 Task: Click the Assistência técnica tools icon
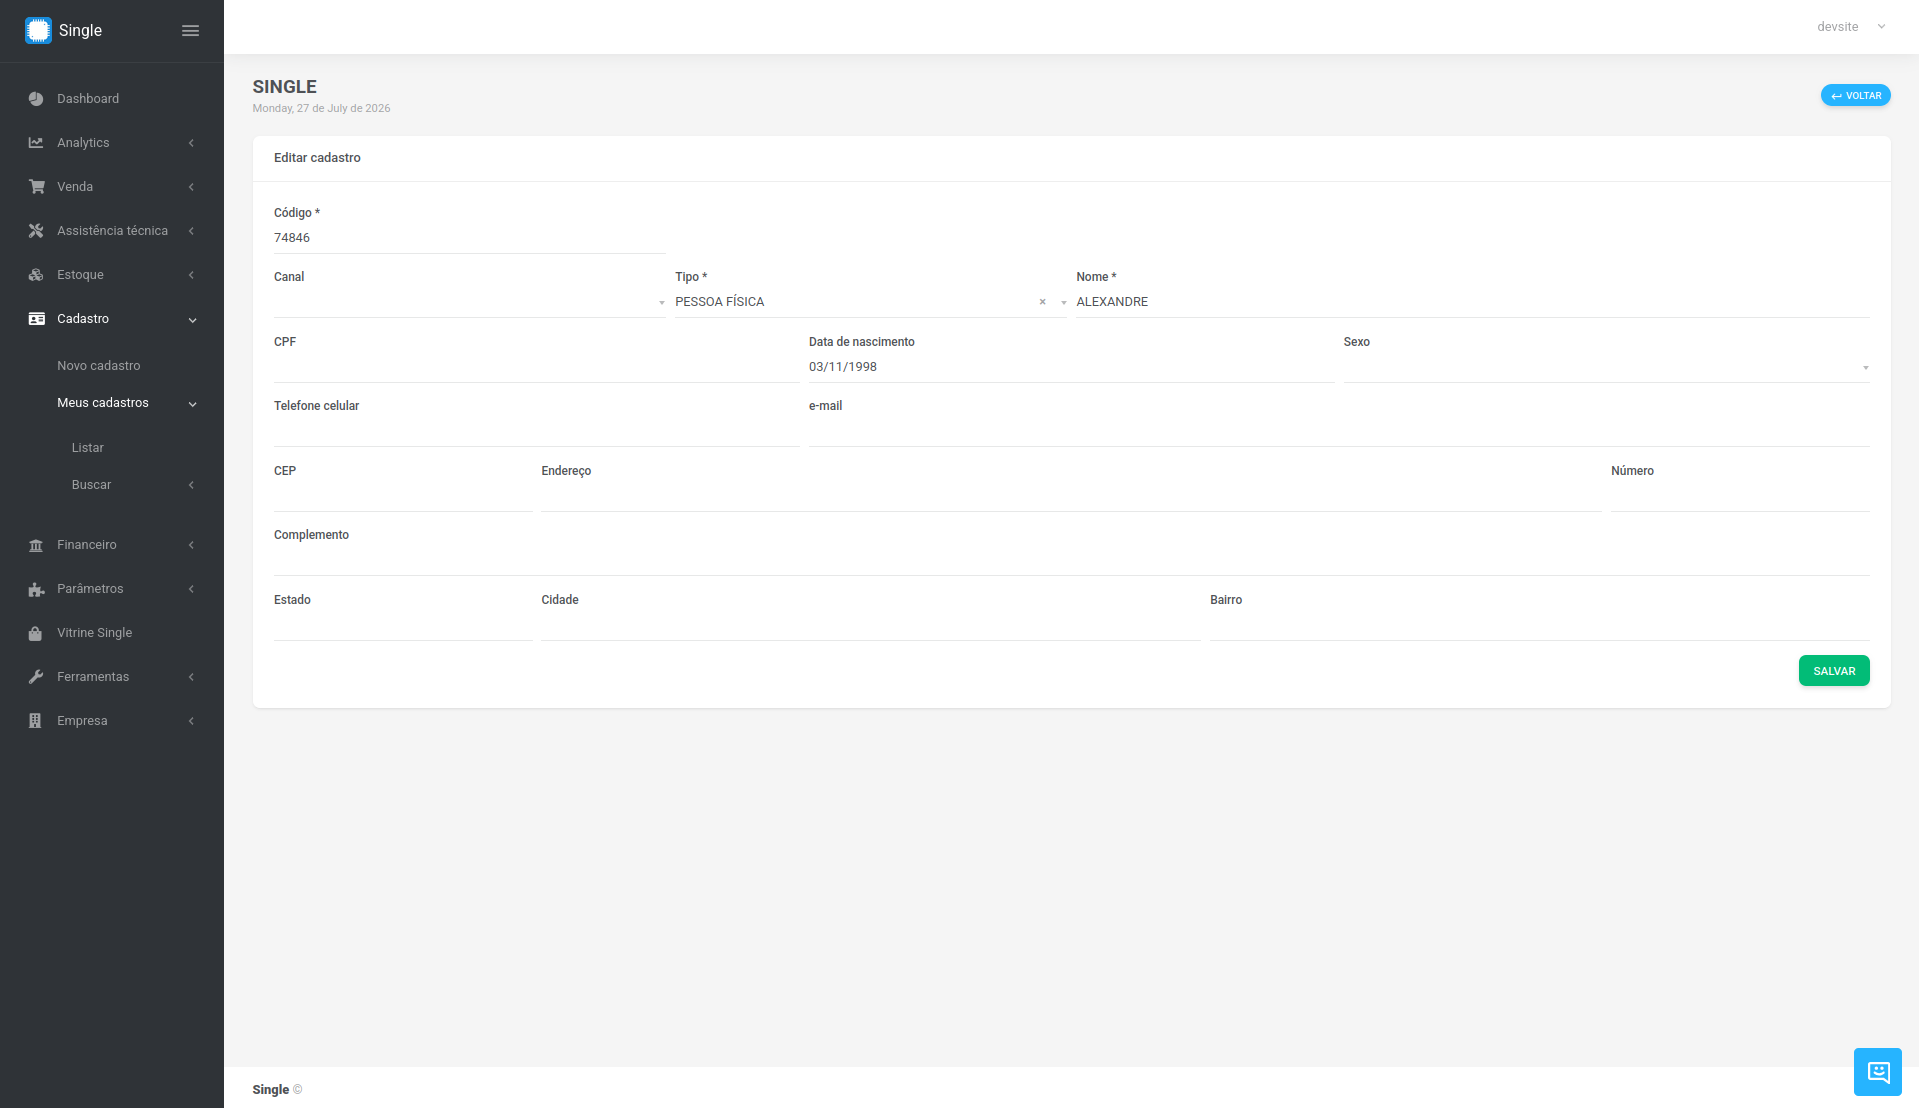pos(36,231)
